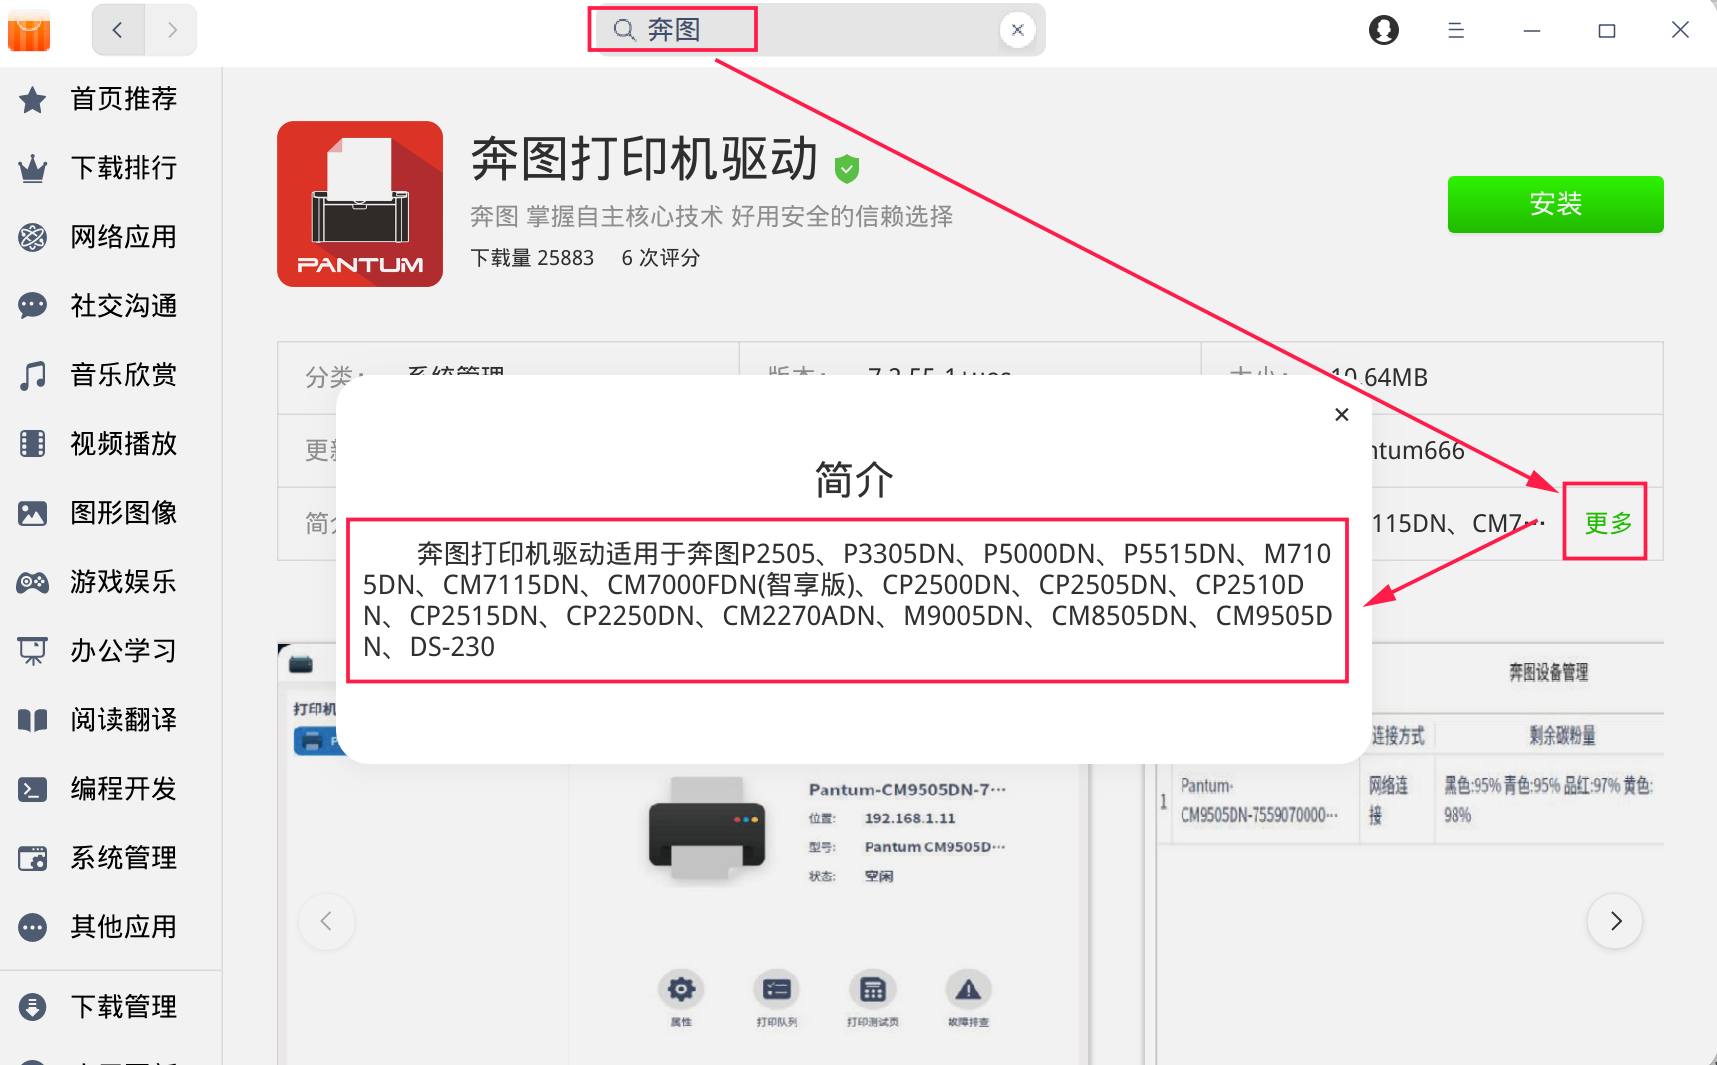Click the 简介 heading in the dialog
The height and width of the screenshot is (1065, 1717).
point(854,480)
